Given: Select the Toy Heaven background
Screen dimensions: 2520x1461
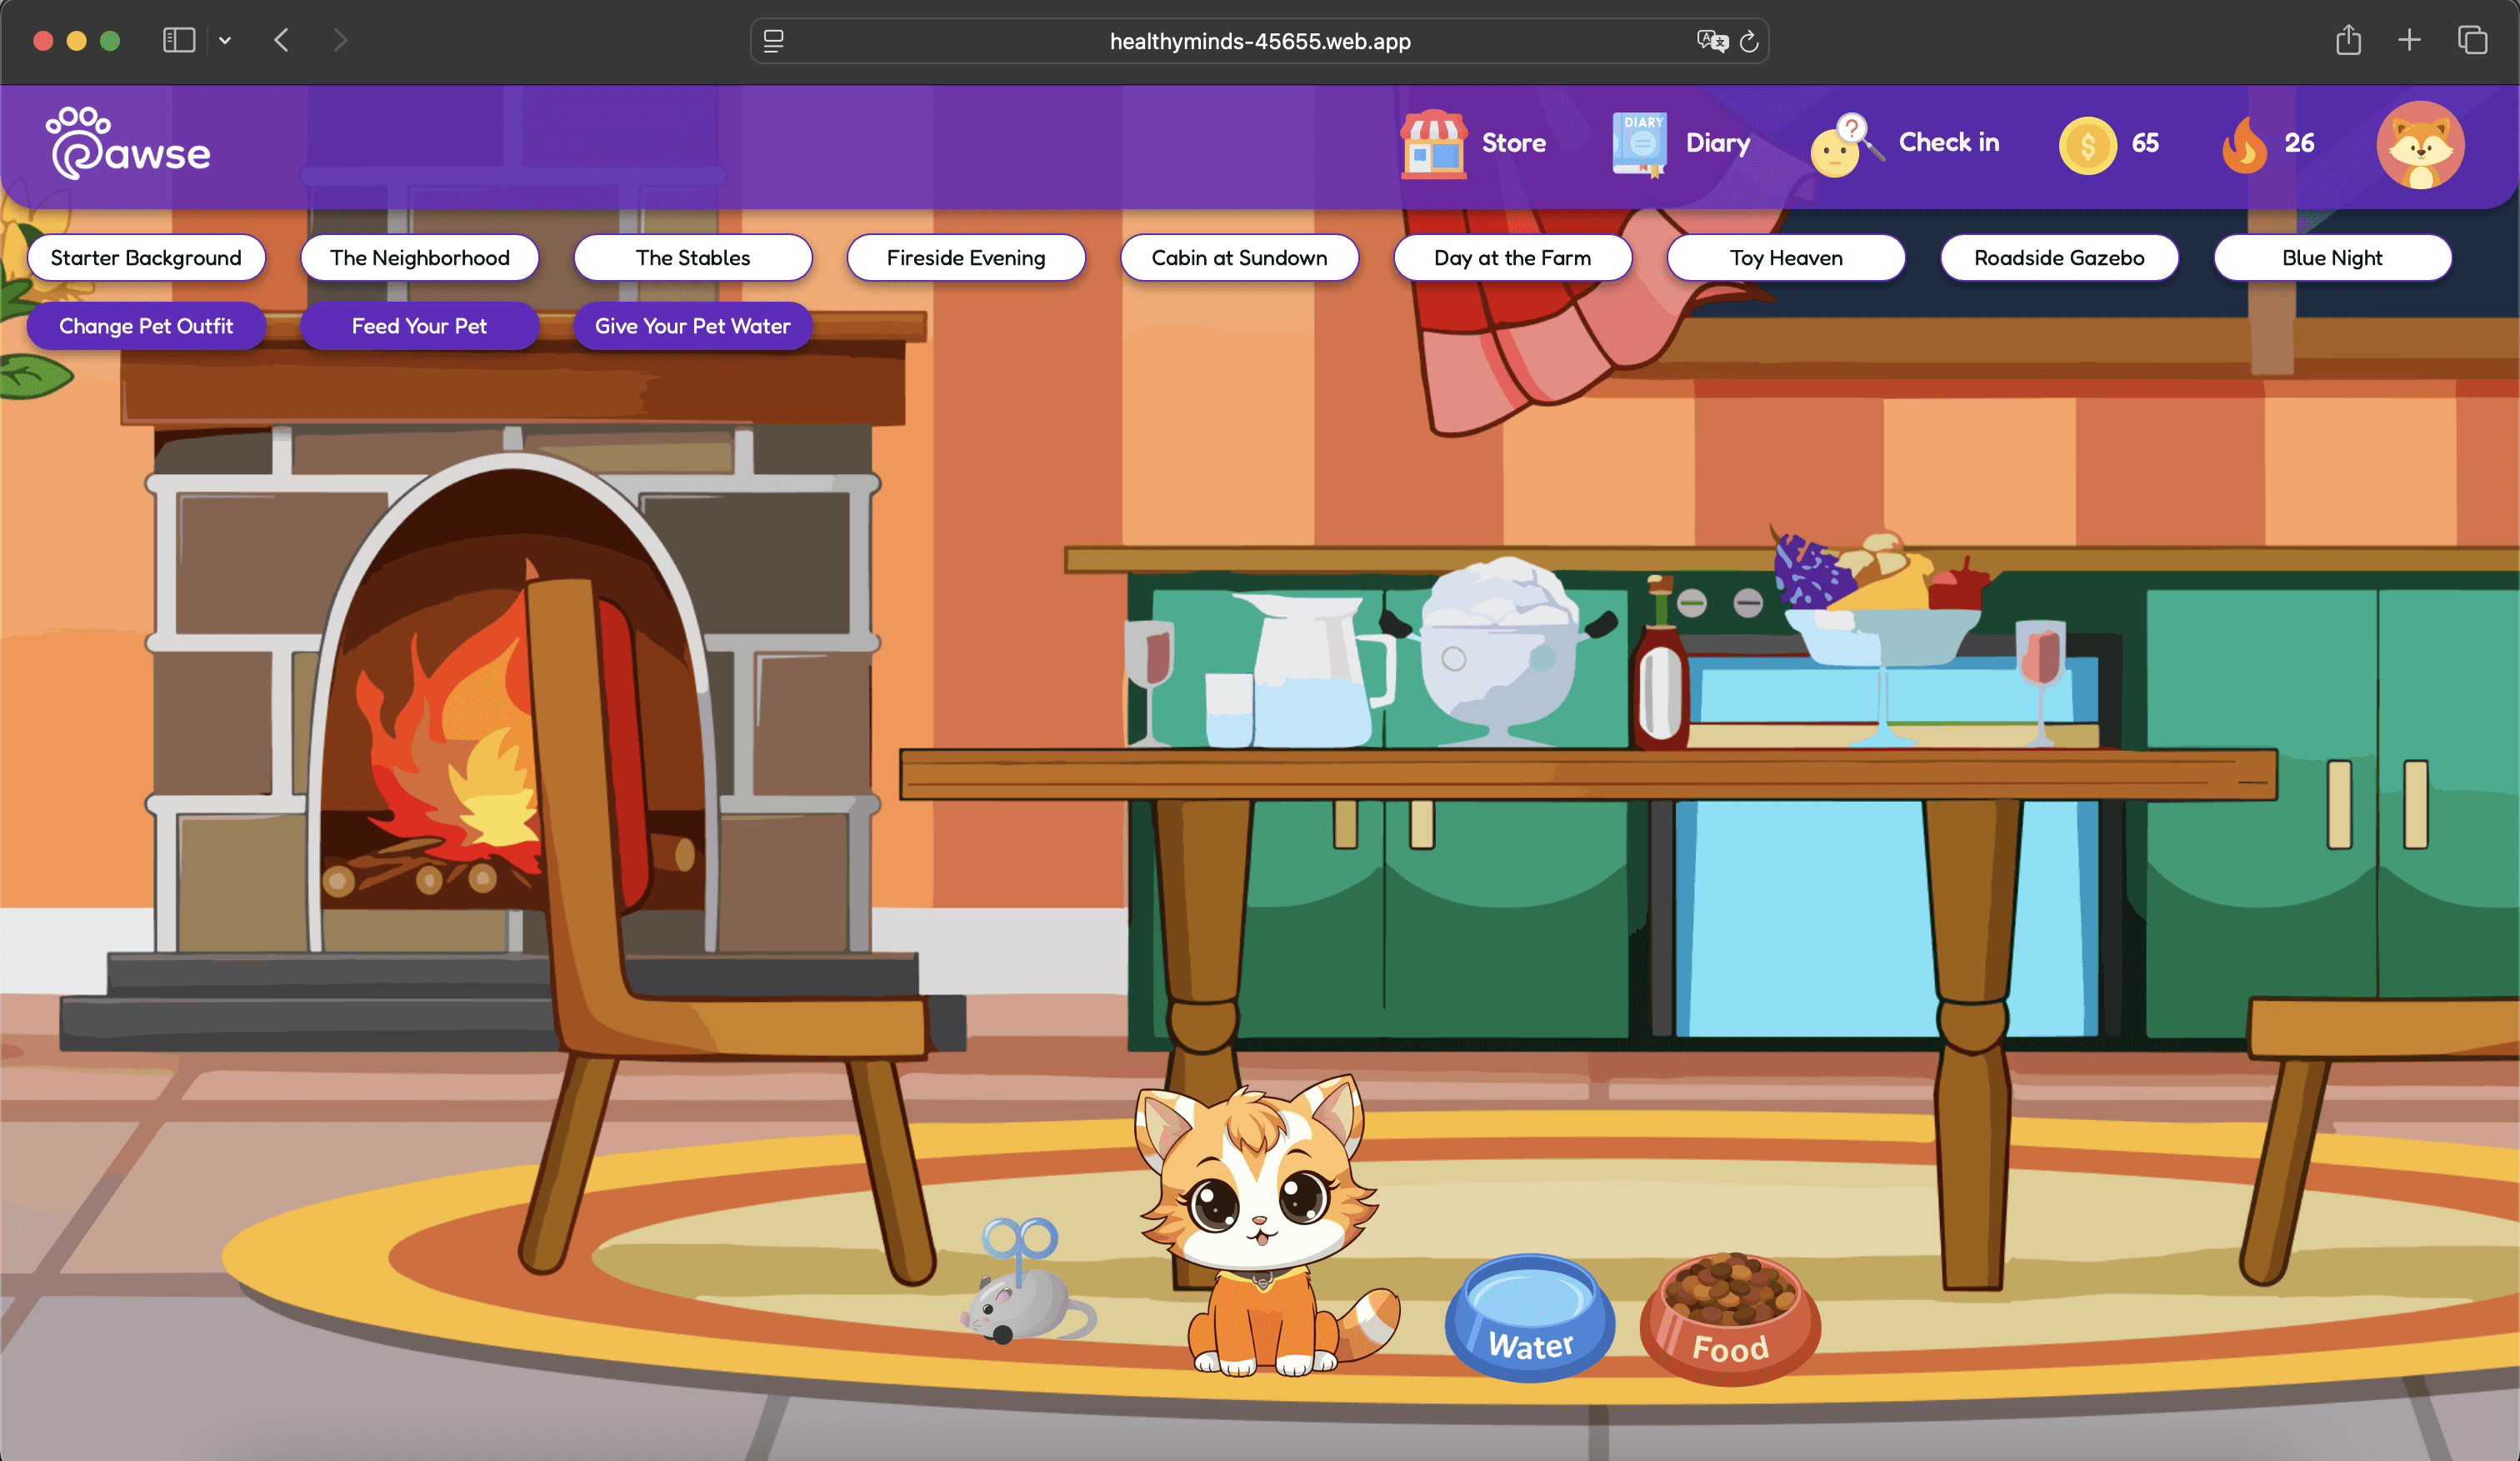Looking at the screenshot, I should [1785, 258].
